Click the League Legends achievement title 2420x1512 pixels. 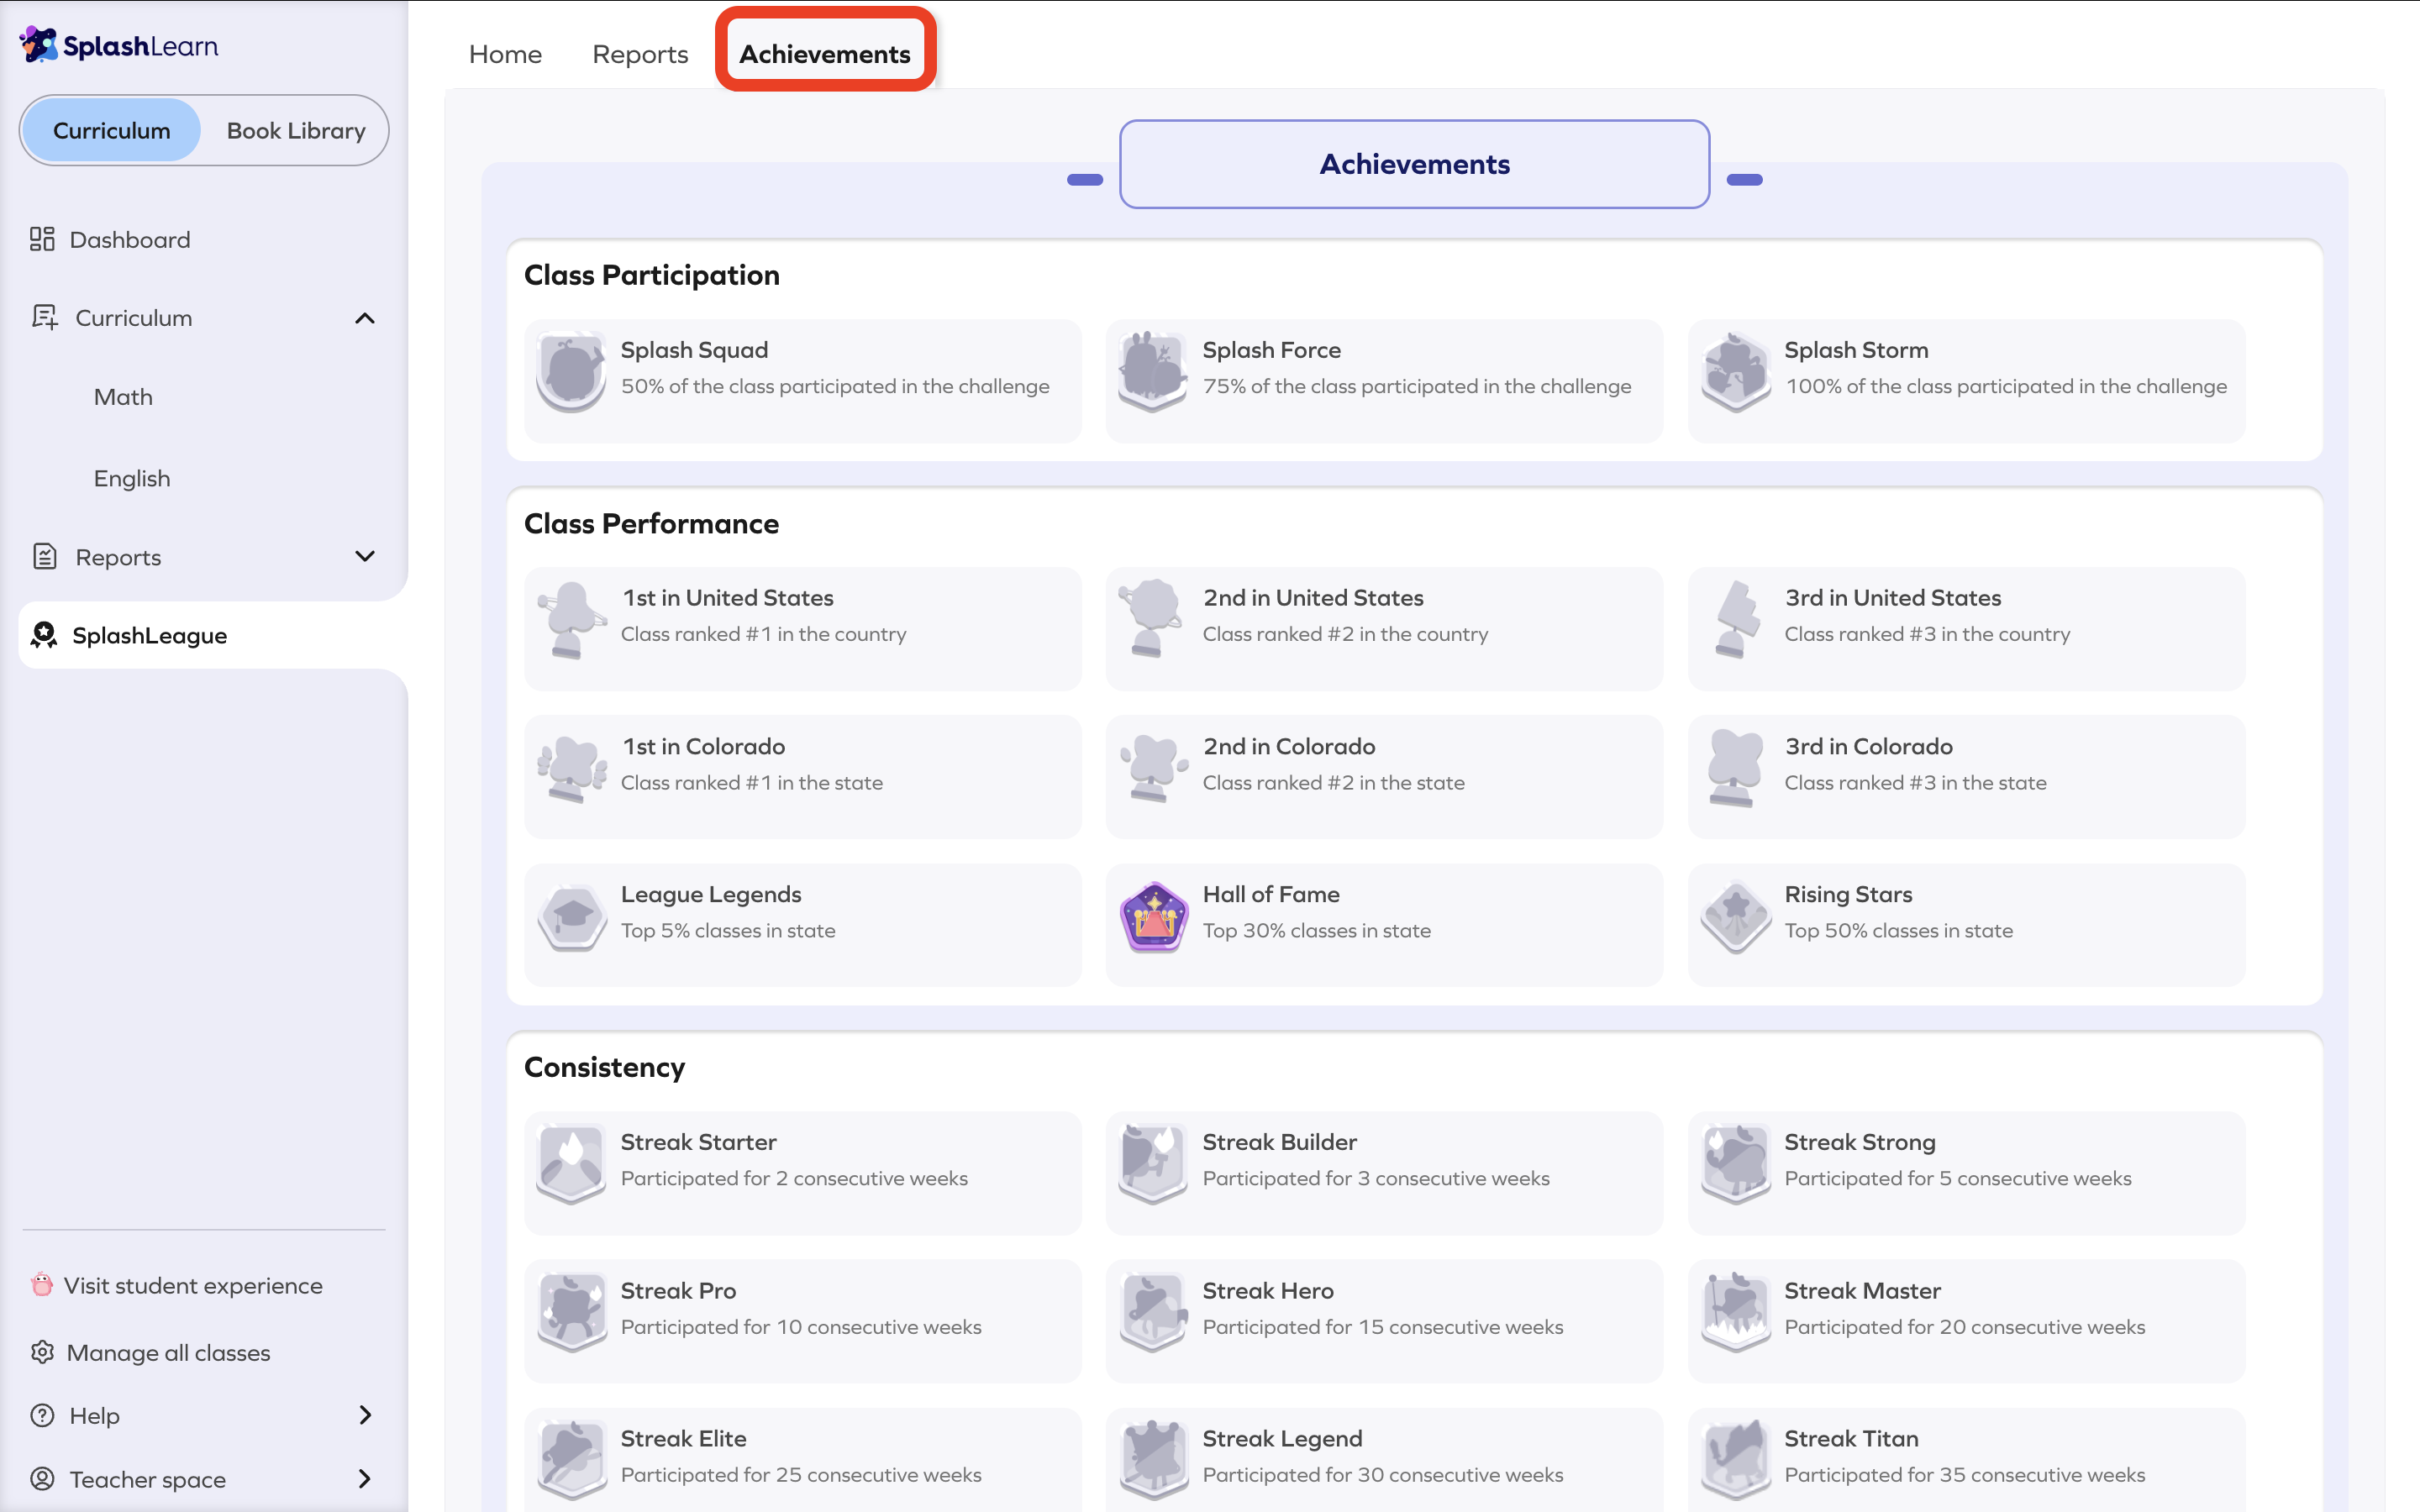[711, 894]
